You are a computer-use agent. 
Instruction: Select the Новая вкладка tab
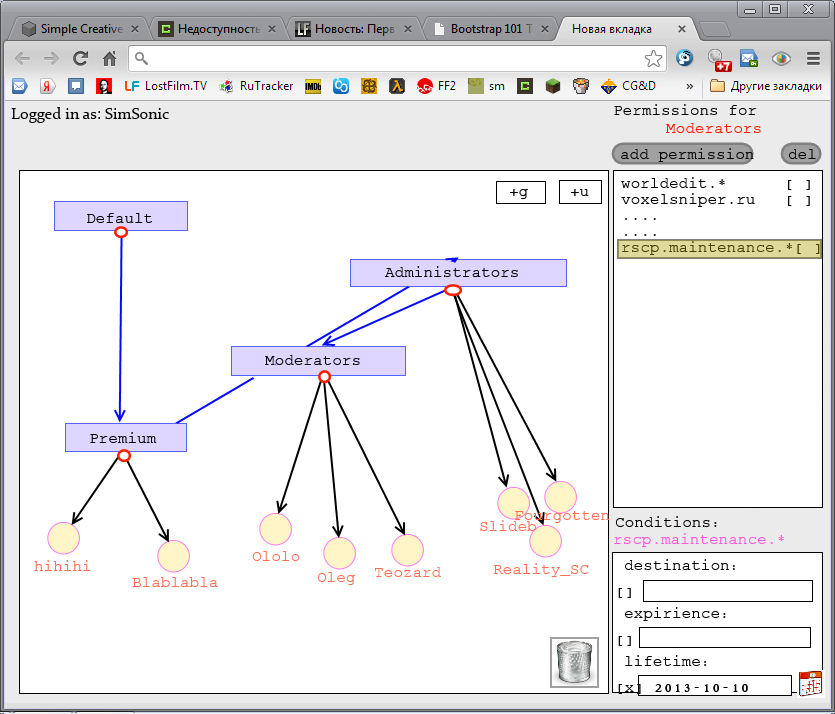pos(627,29)
